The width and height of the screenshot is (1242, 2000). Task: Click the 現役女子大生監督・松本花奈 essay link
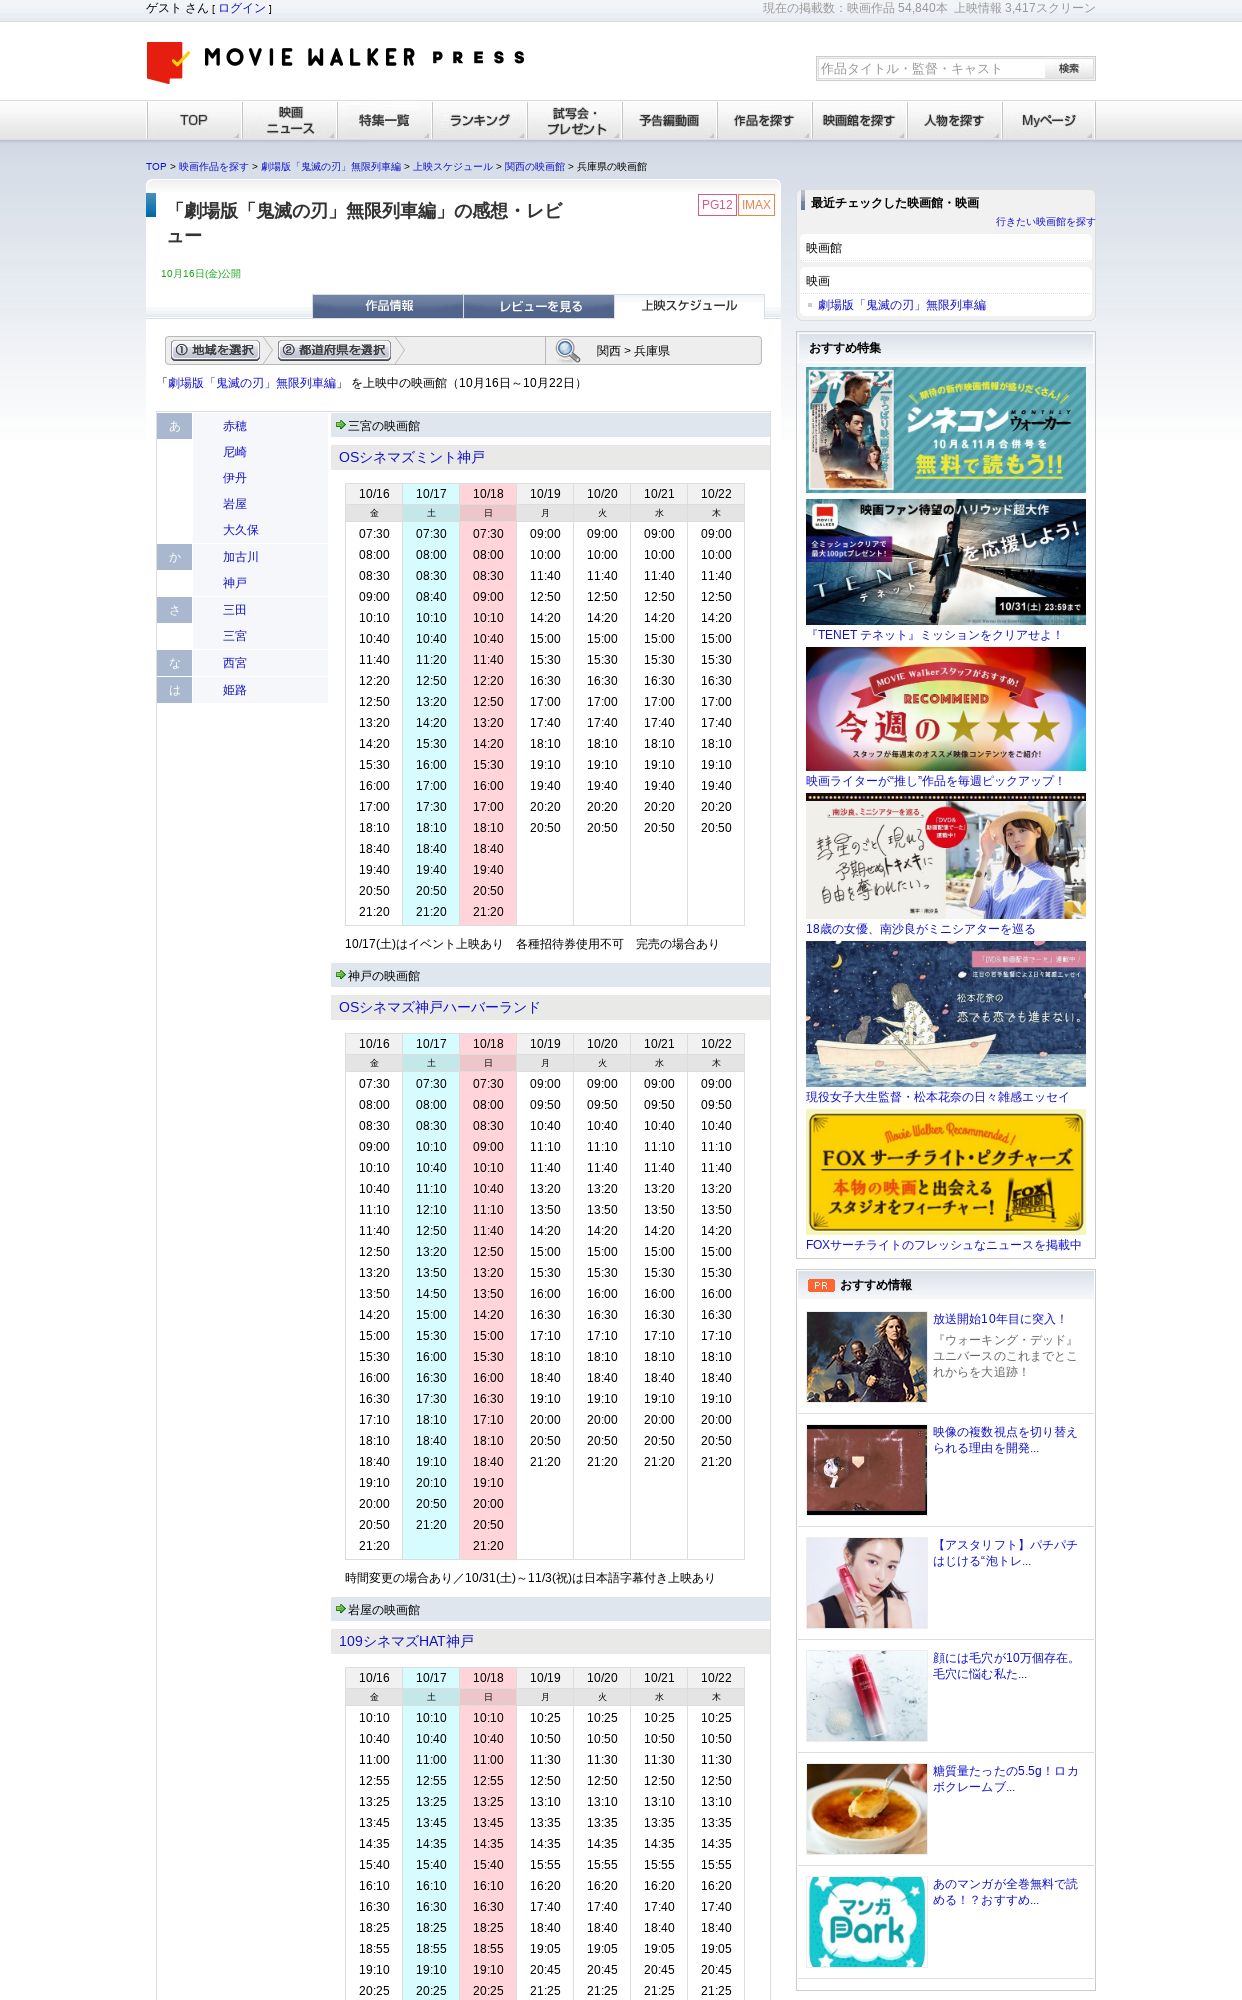click(x=937, y=1097)
